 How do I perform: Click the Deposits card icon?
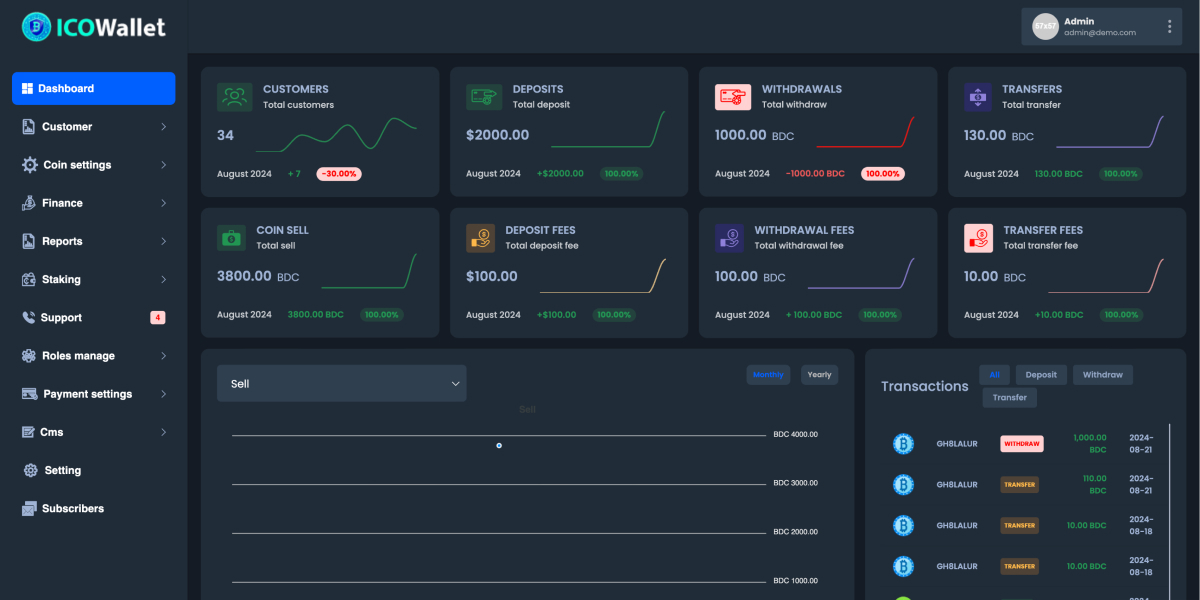482,96
